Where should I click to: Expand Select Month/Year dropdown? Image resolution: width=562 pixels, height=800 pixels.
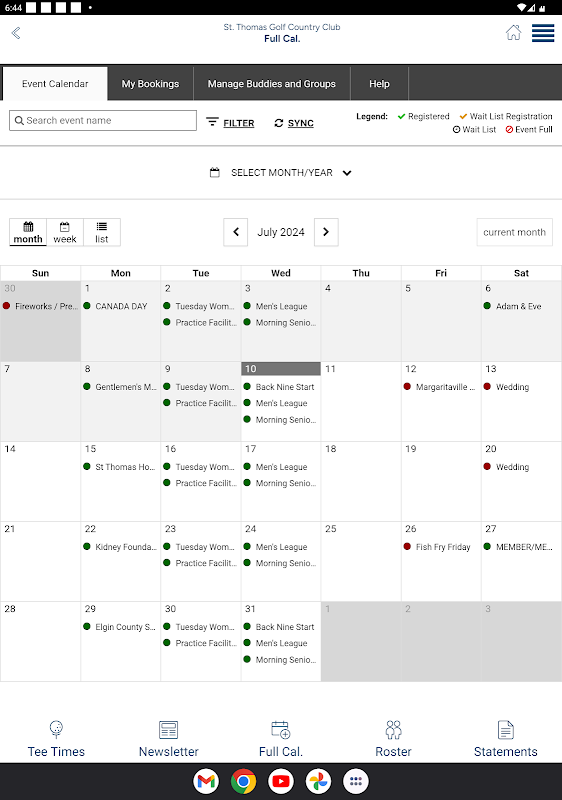(281, 172)
